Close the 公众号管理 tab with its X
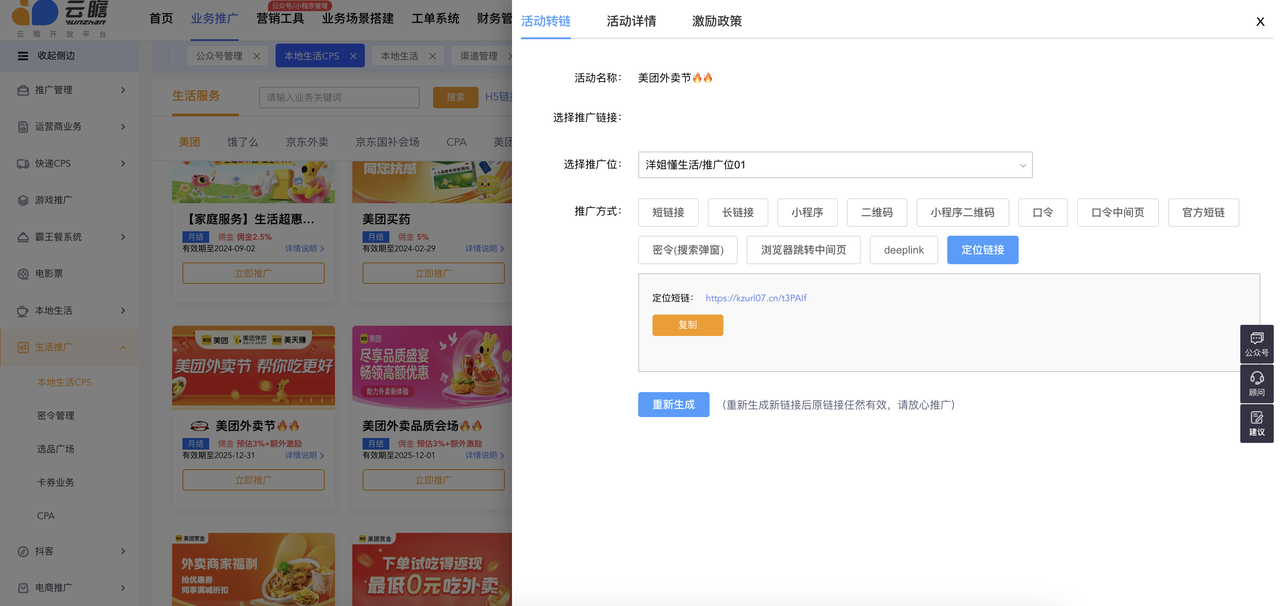1280x606 pixels. (257, 56)
